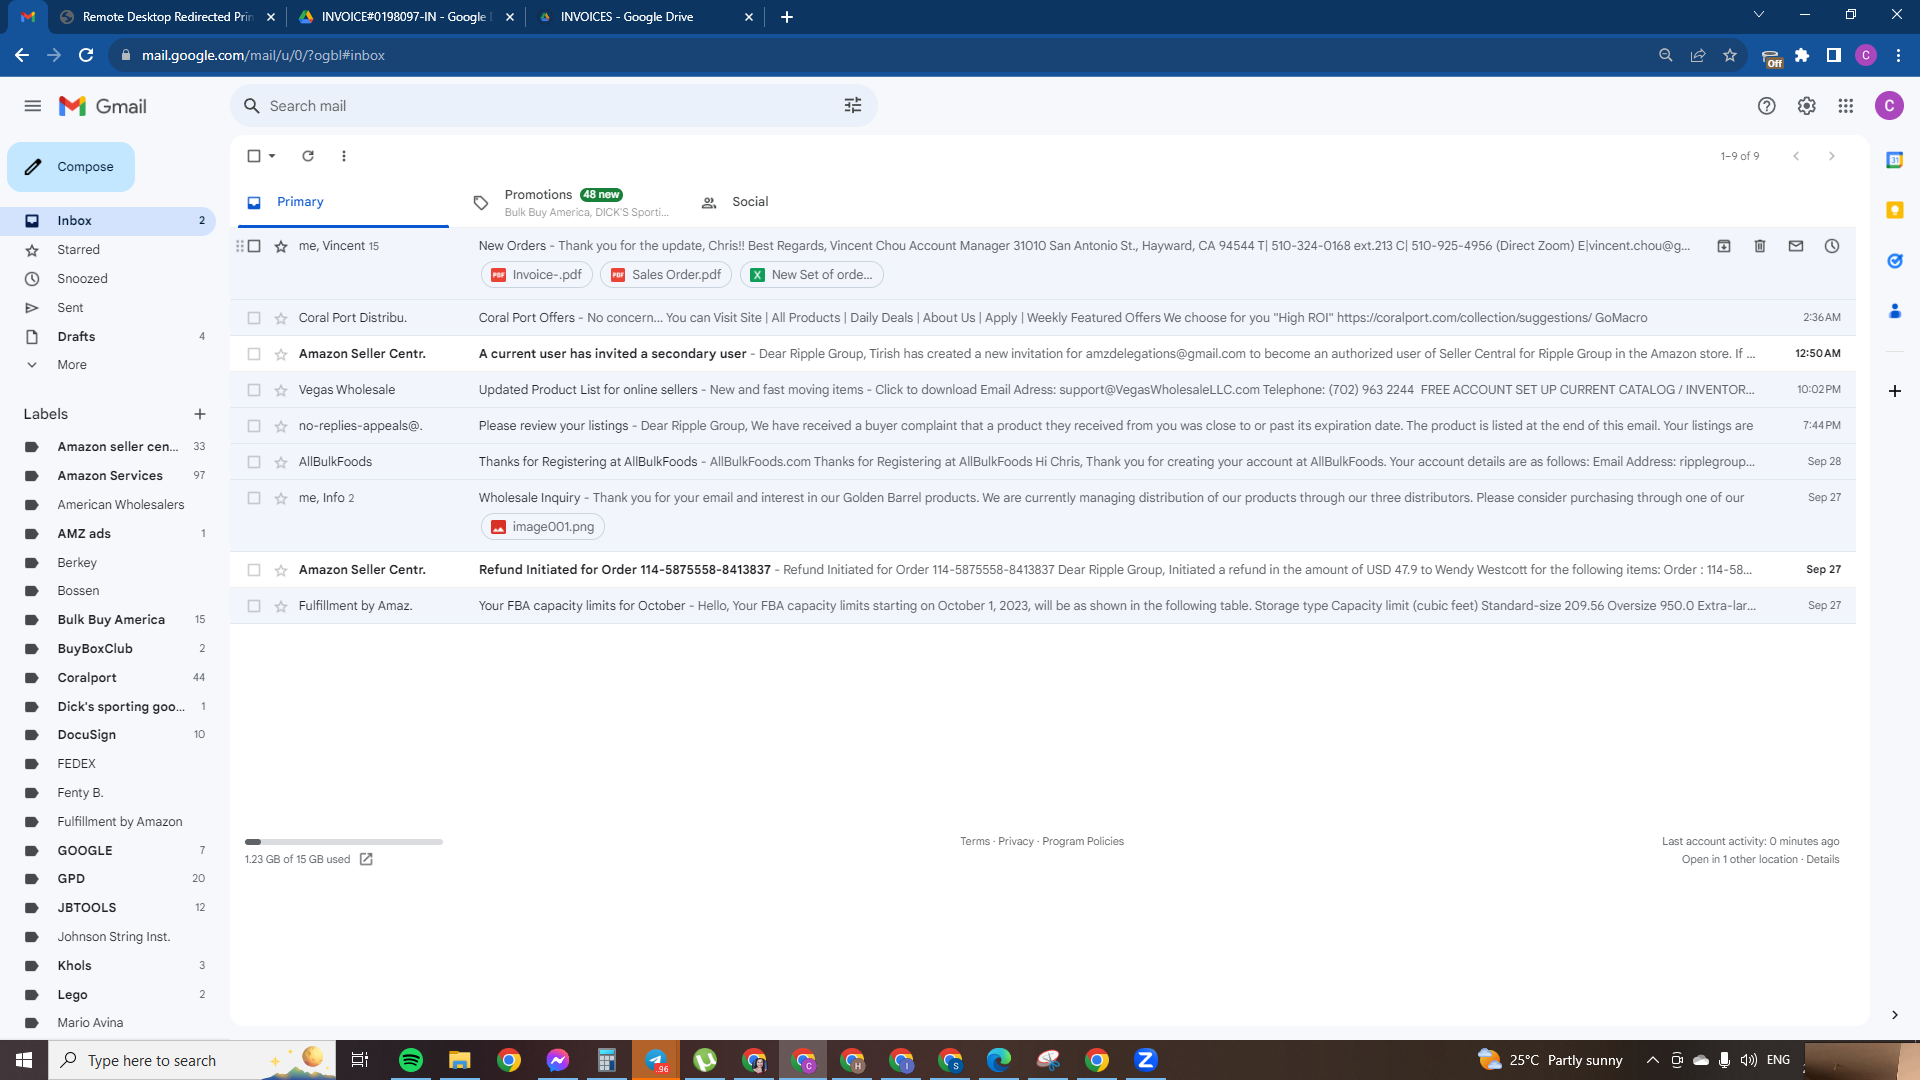
Task: Click the Chrome address bar URL
Action: coord(263,55)
